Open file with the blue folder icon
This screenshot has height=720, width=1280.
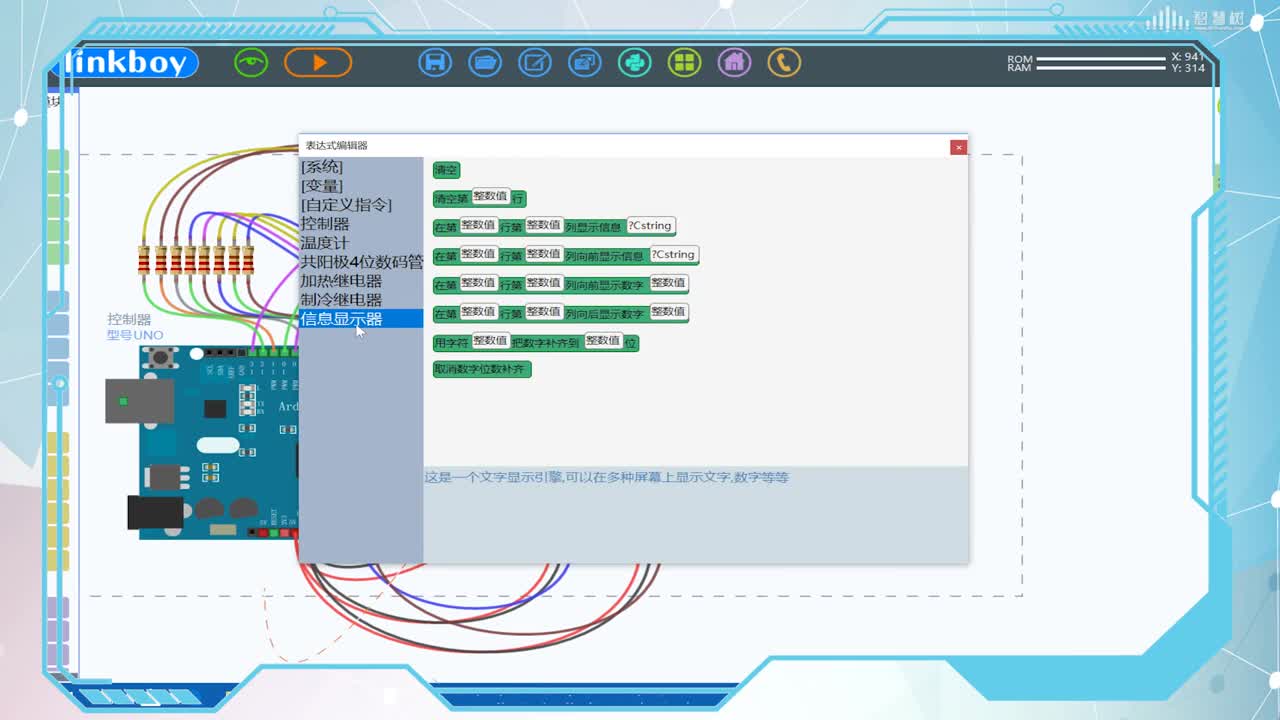coord(485,62)
